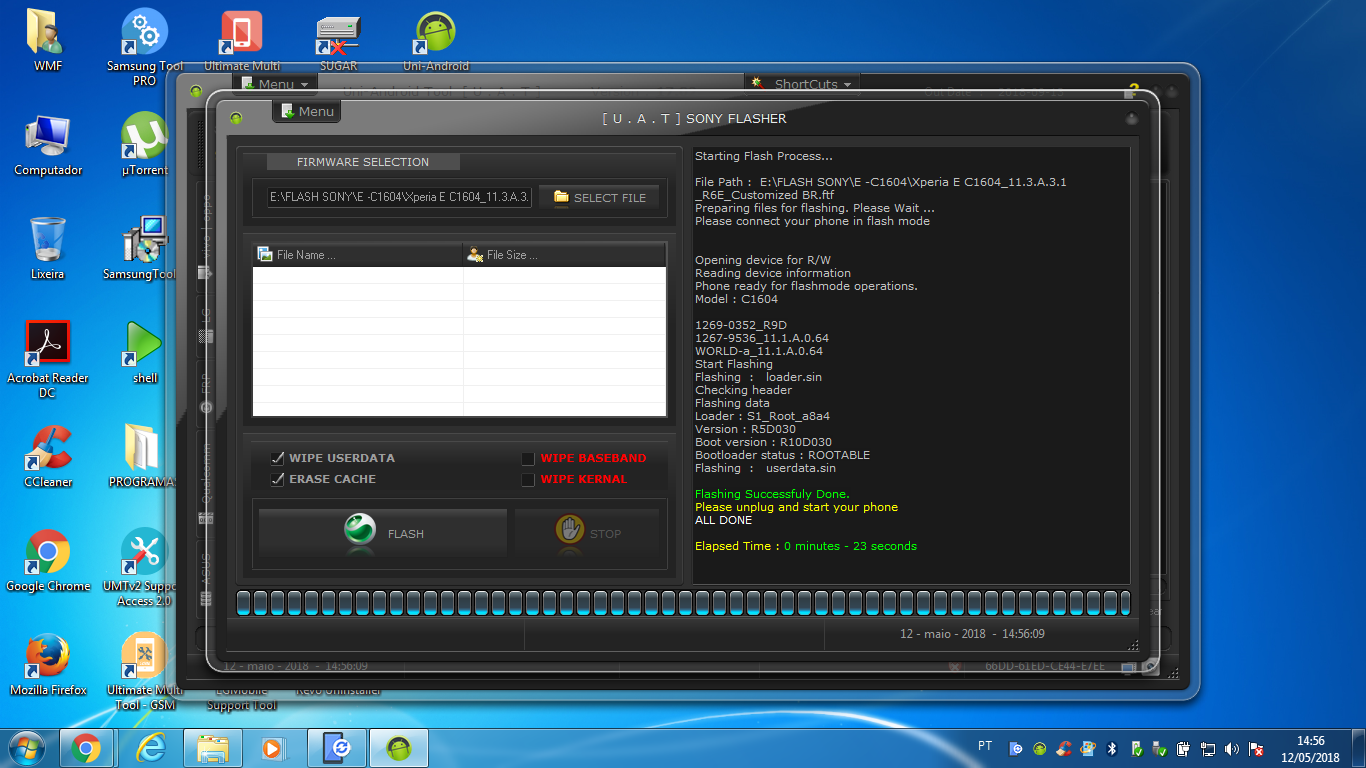The image size is (1366, 768).
Task: Open Ultimate Multi desktop shortcut at top
Action: point(241,40)
